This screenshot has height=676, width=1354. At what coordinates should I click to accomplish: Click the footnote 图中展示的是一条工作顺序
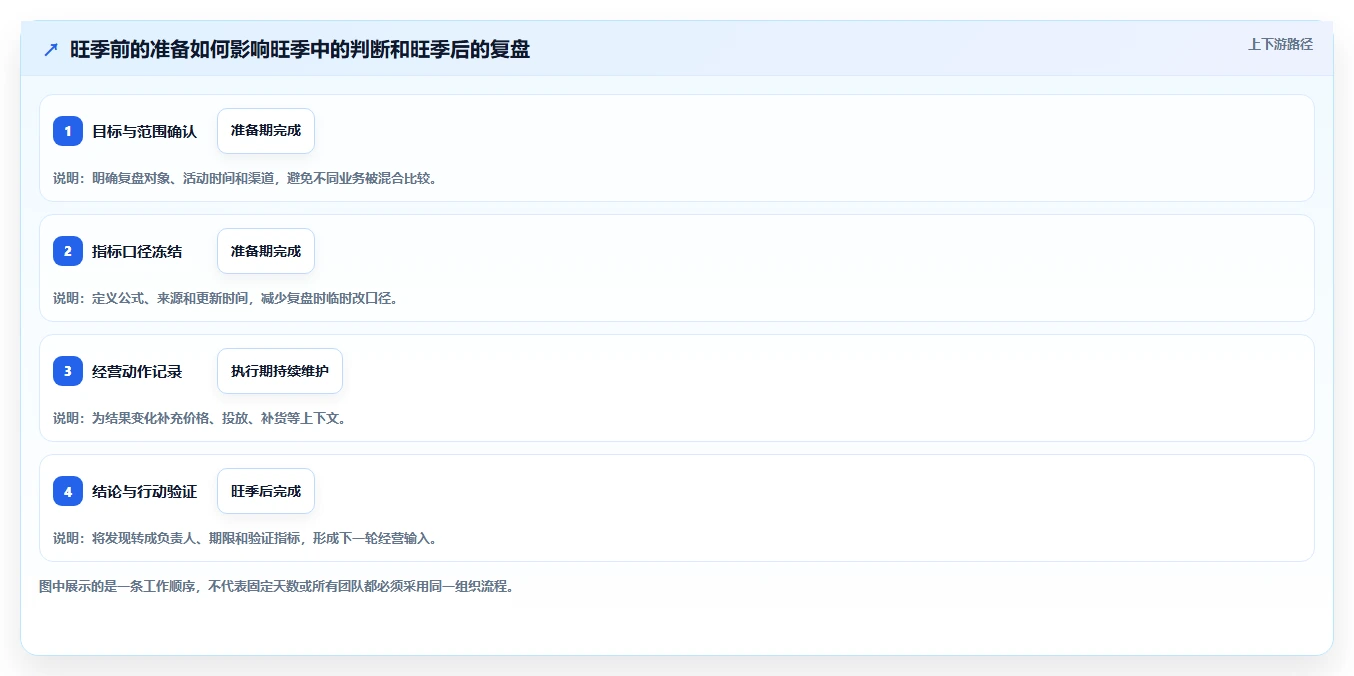coord(277,586)
